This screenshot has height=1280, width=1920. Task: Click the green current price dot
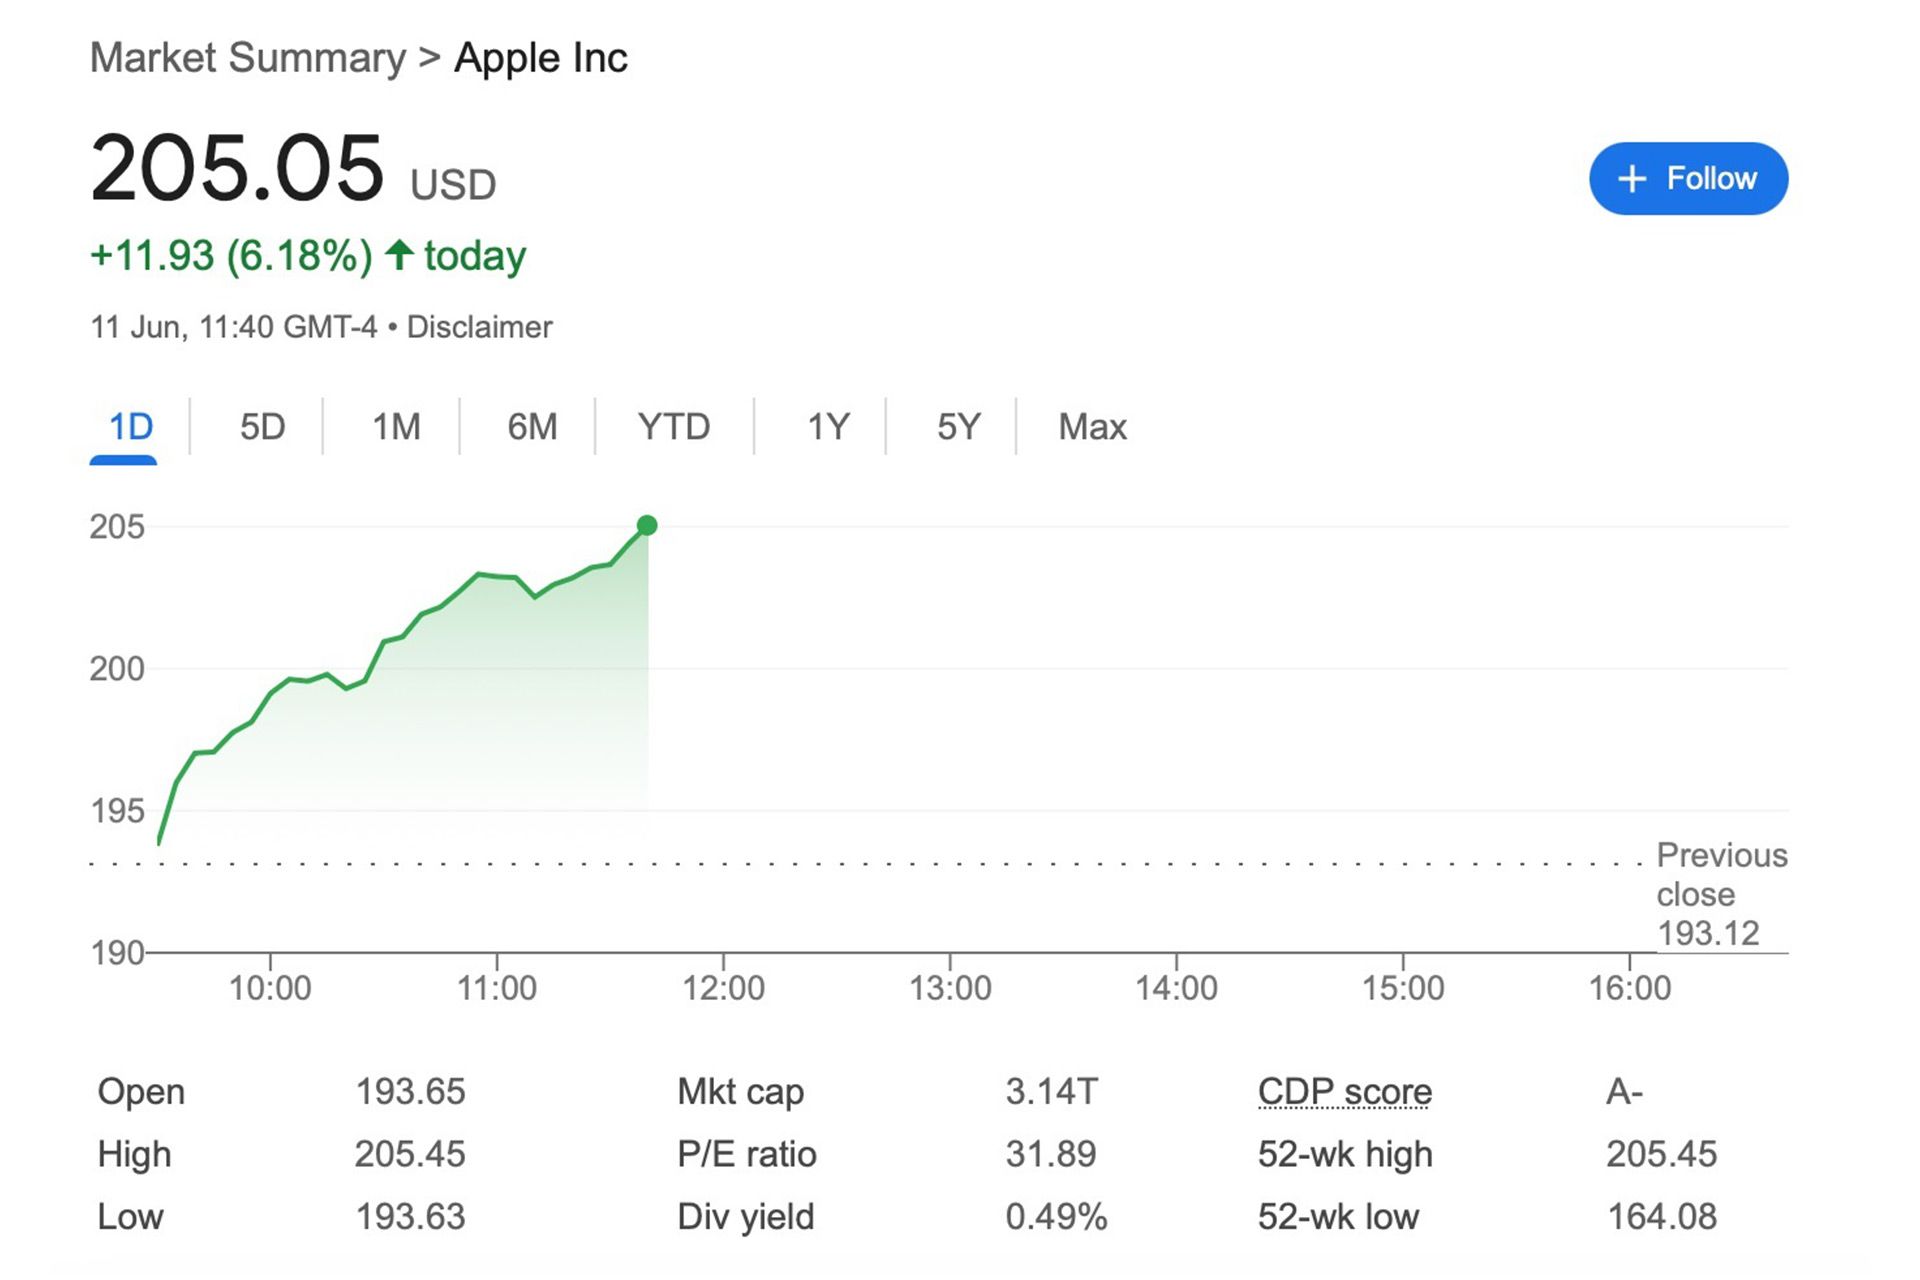click(647, 525)
